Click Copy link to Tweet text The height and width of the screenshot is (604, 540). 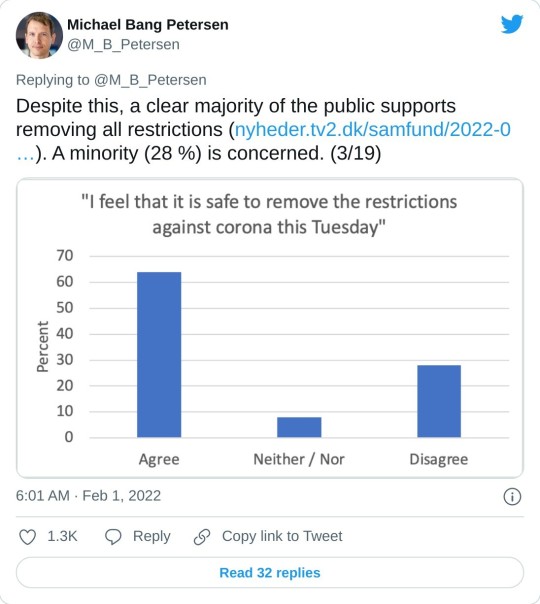tap(282, 536)
